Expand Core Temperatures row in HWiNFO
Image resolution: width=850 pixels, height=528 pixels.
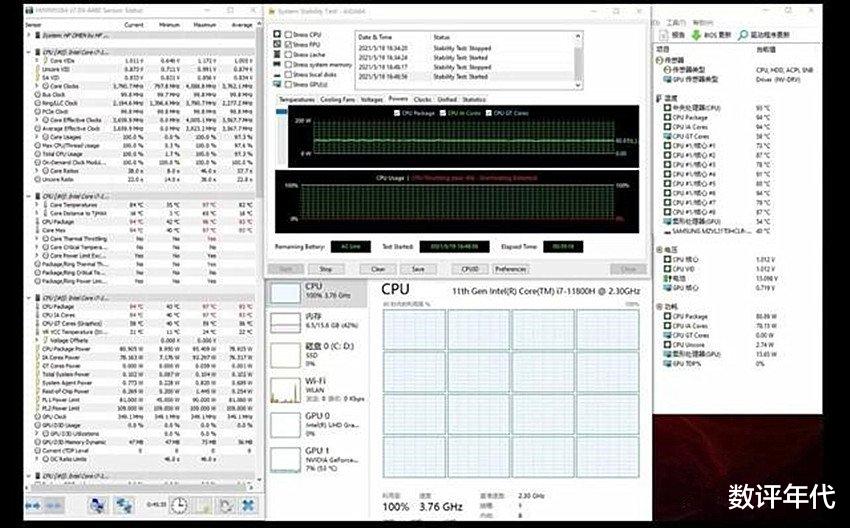(37, 205)
